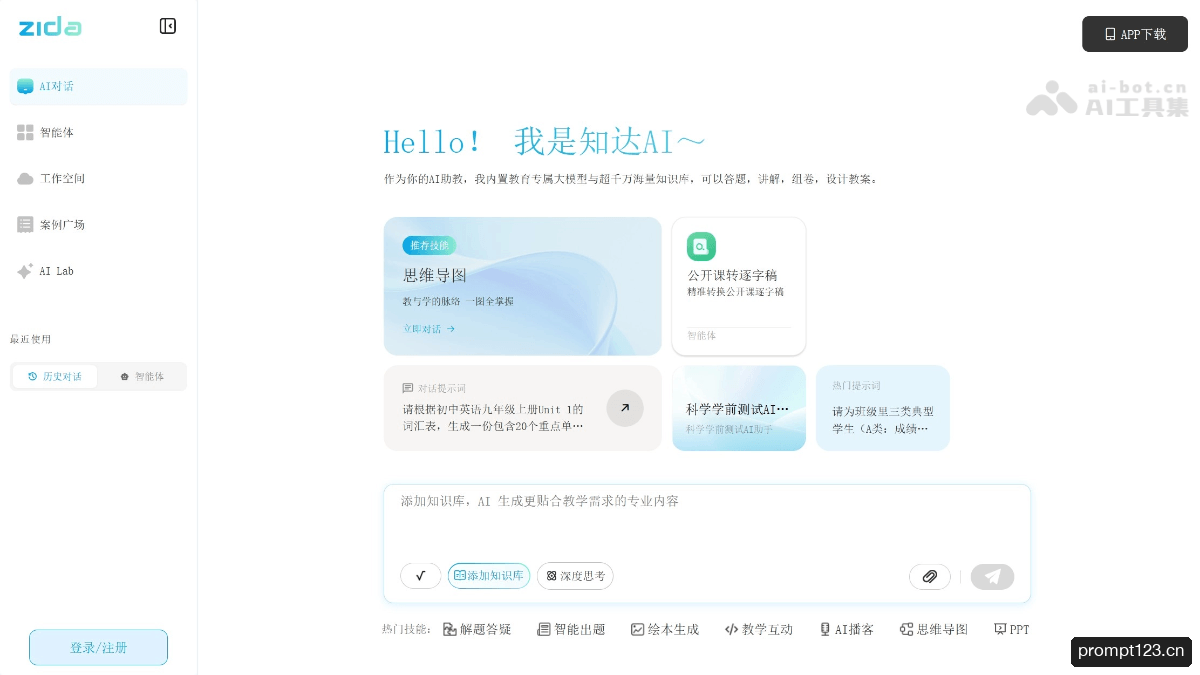
Task: Select the 智能出题 hot skill
Action: (571, 629)
